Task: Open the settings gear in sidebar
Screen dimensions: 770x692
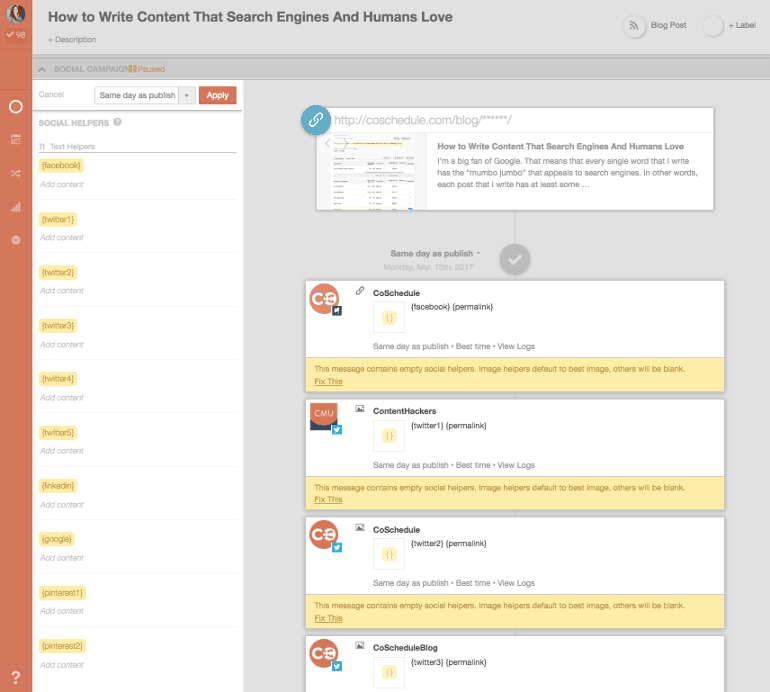Action: [x=16, y=241]
